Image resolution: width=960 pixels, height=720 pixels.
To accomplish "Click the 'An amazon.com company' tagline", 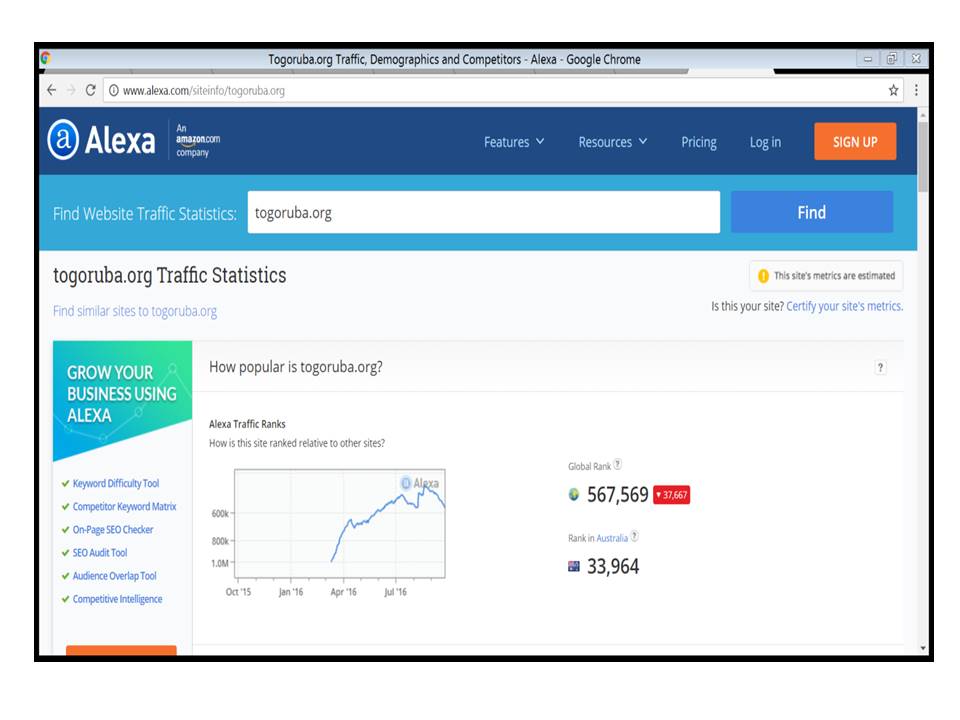I will pos(198,140).
